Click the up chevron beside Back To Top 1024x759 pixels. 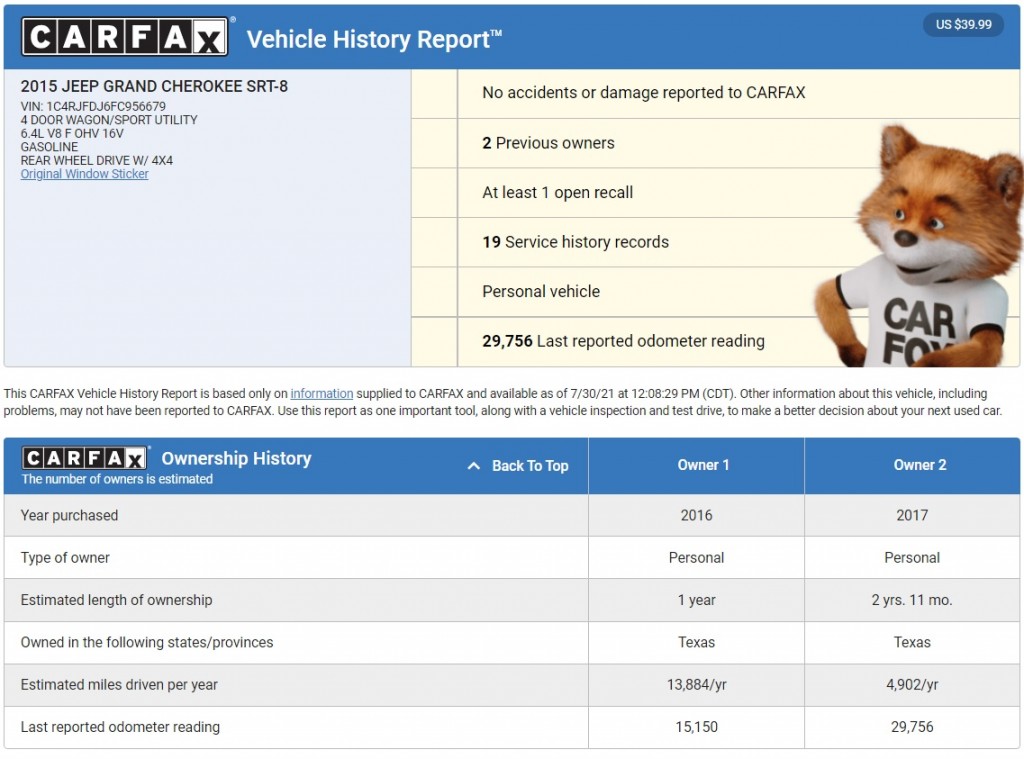(x=474, y=466)
